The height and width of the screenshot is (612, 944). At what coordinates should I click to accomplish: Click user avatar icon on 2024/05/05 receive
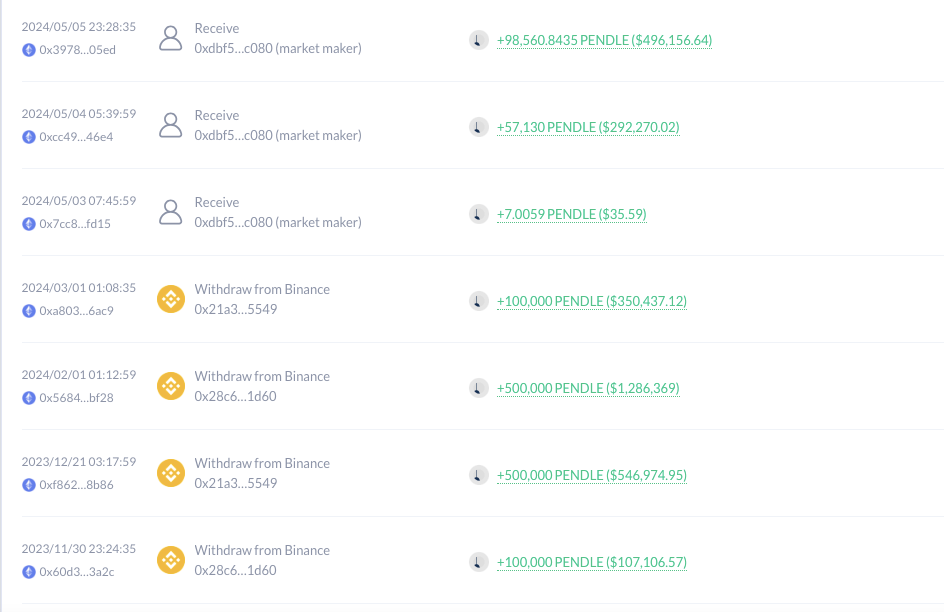pyautogui.click(x=170, y=38)
